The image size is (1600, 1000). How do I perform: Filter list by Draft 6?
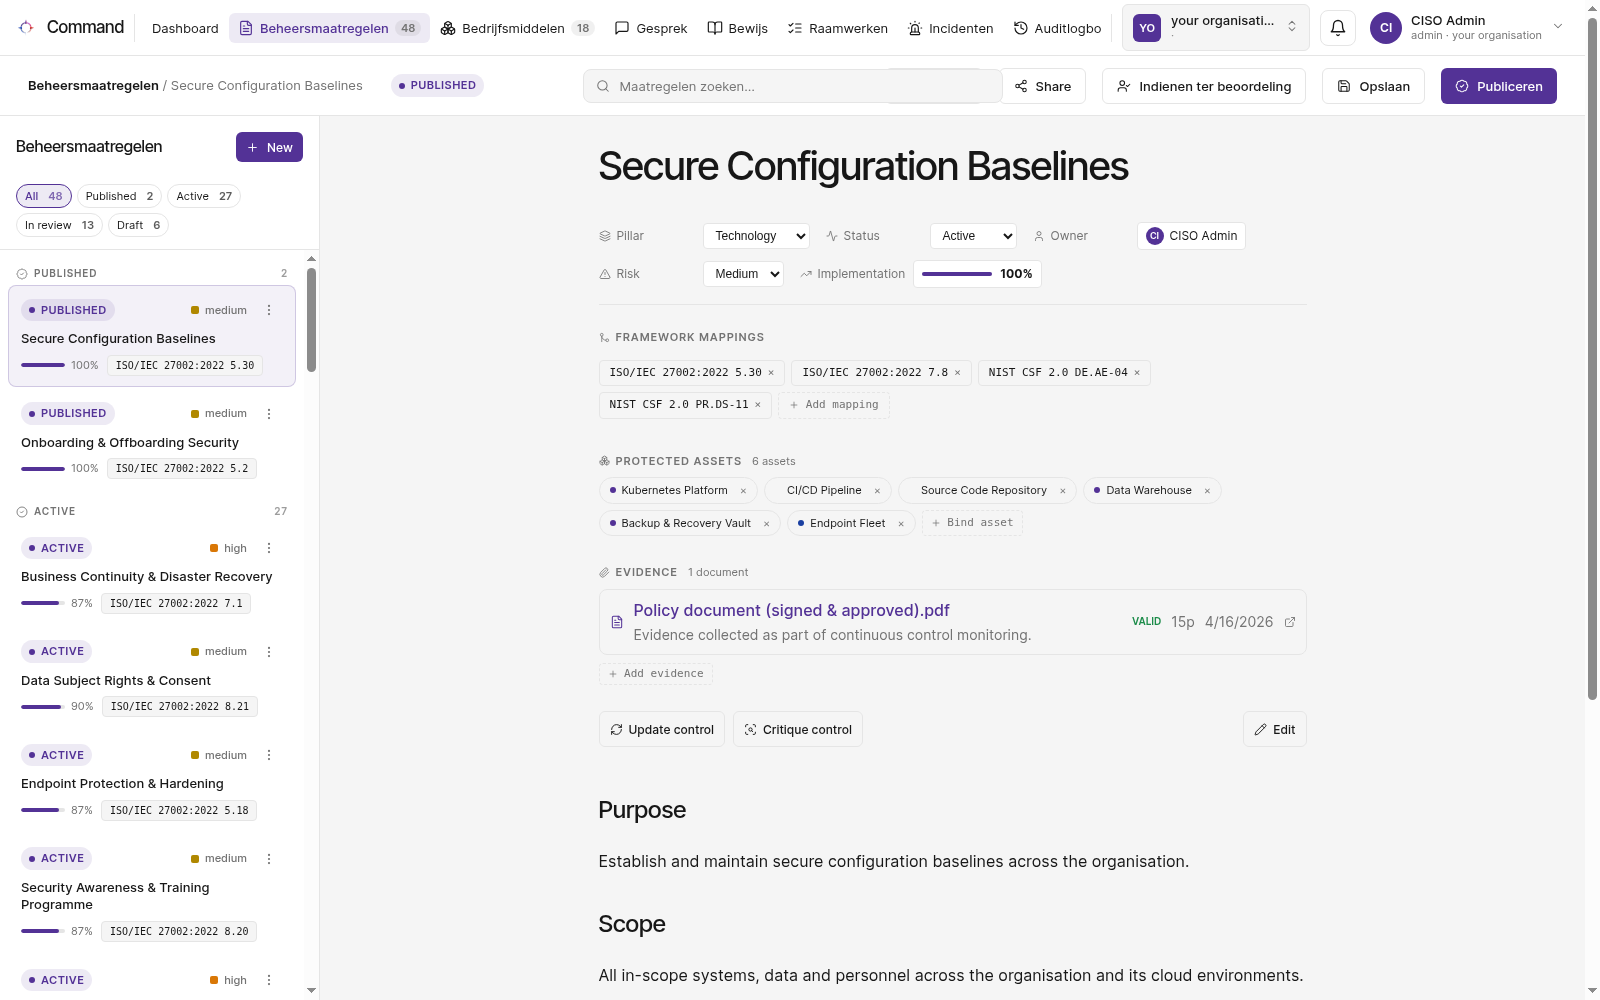click(x=138, y=225)
